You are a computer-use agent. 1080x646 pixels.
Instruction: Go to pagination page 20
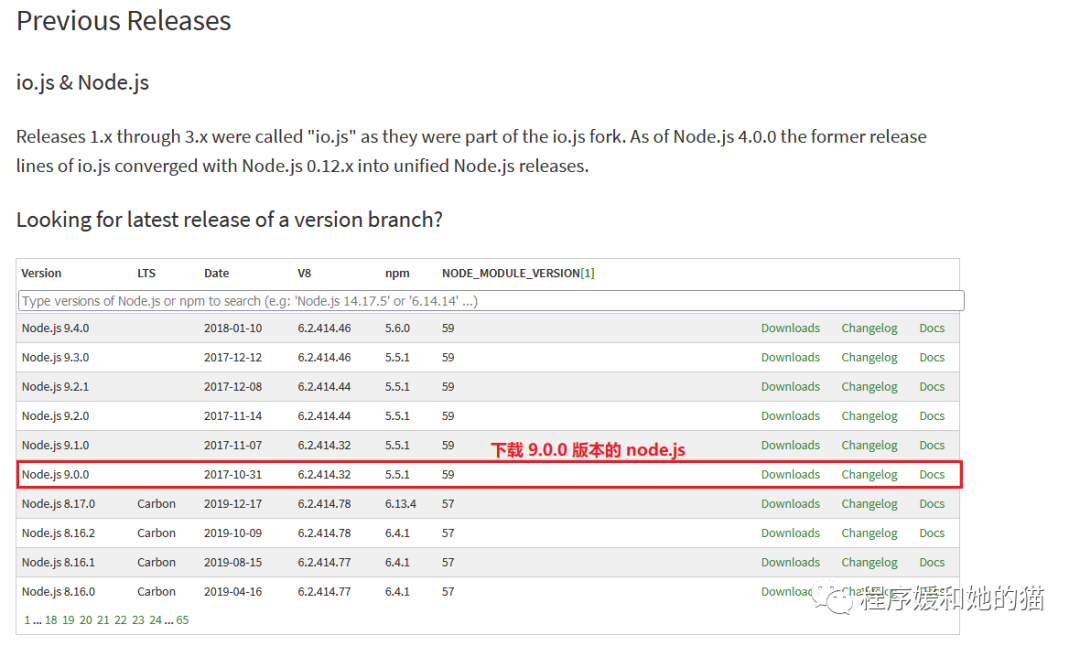point(85,621)
